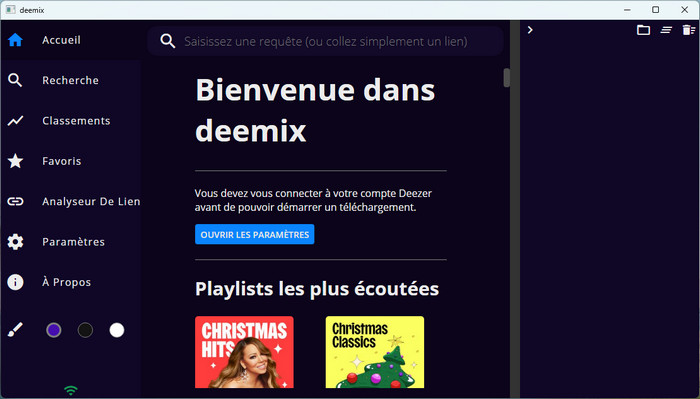Click the main page vertical scrollbar thumb
The width and height of the screenshot is (700, 399).
click(x=507, y=78)
